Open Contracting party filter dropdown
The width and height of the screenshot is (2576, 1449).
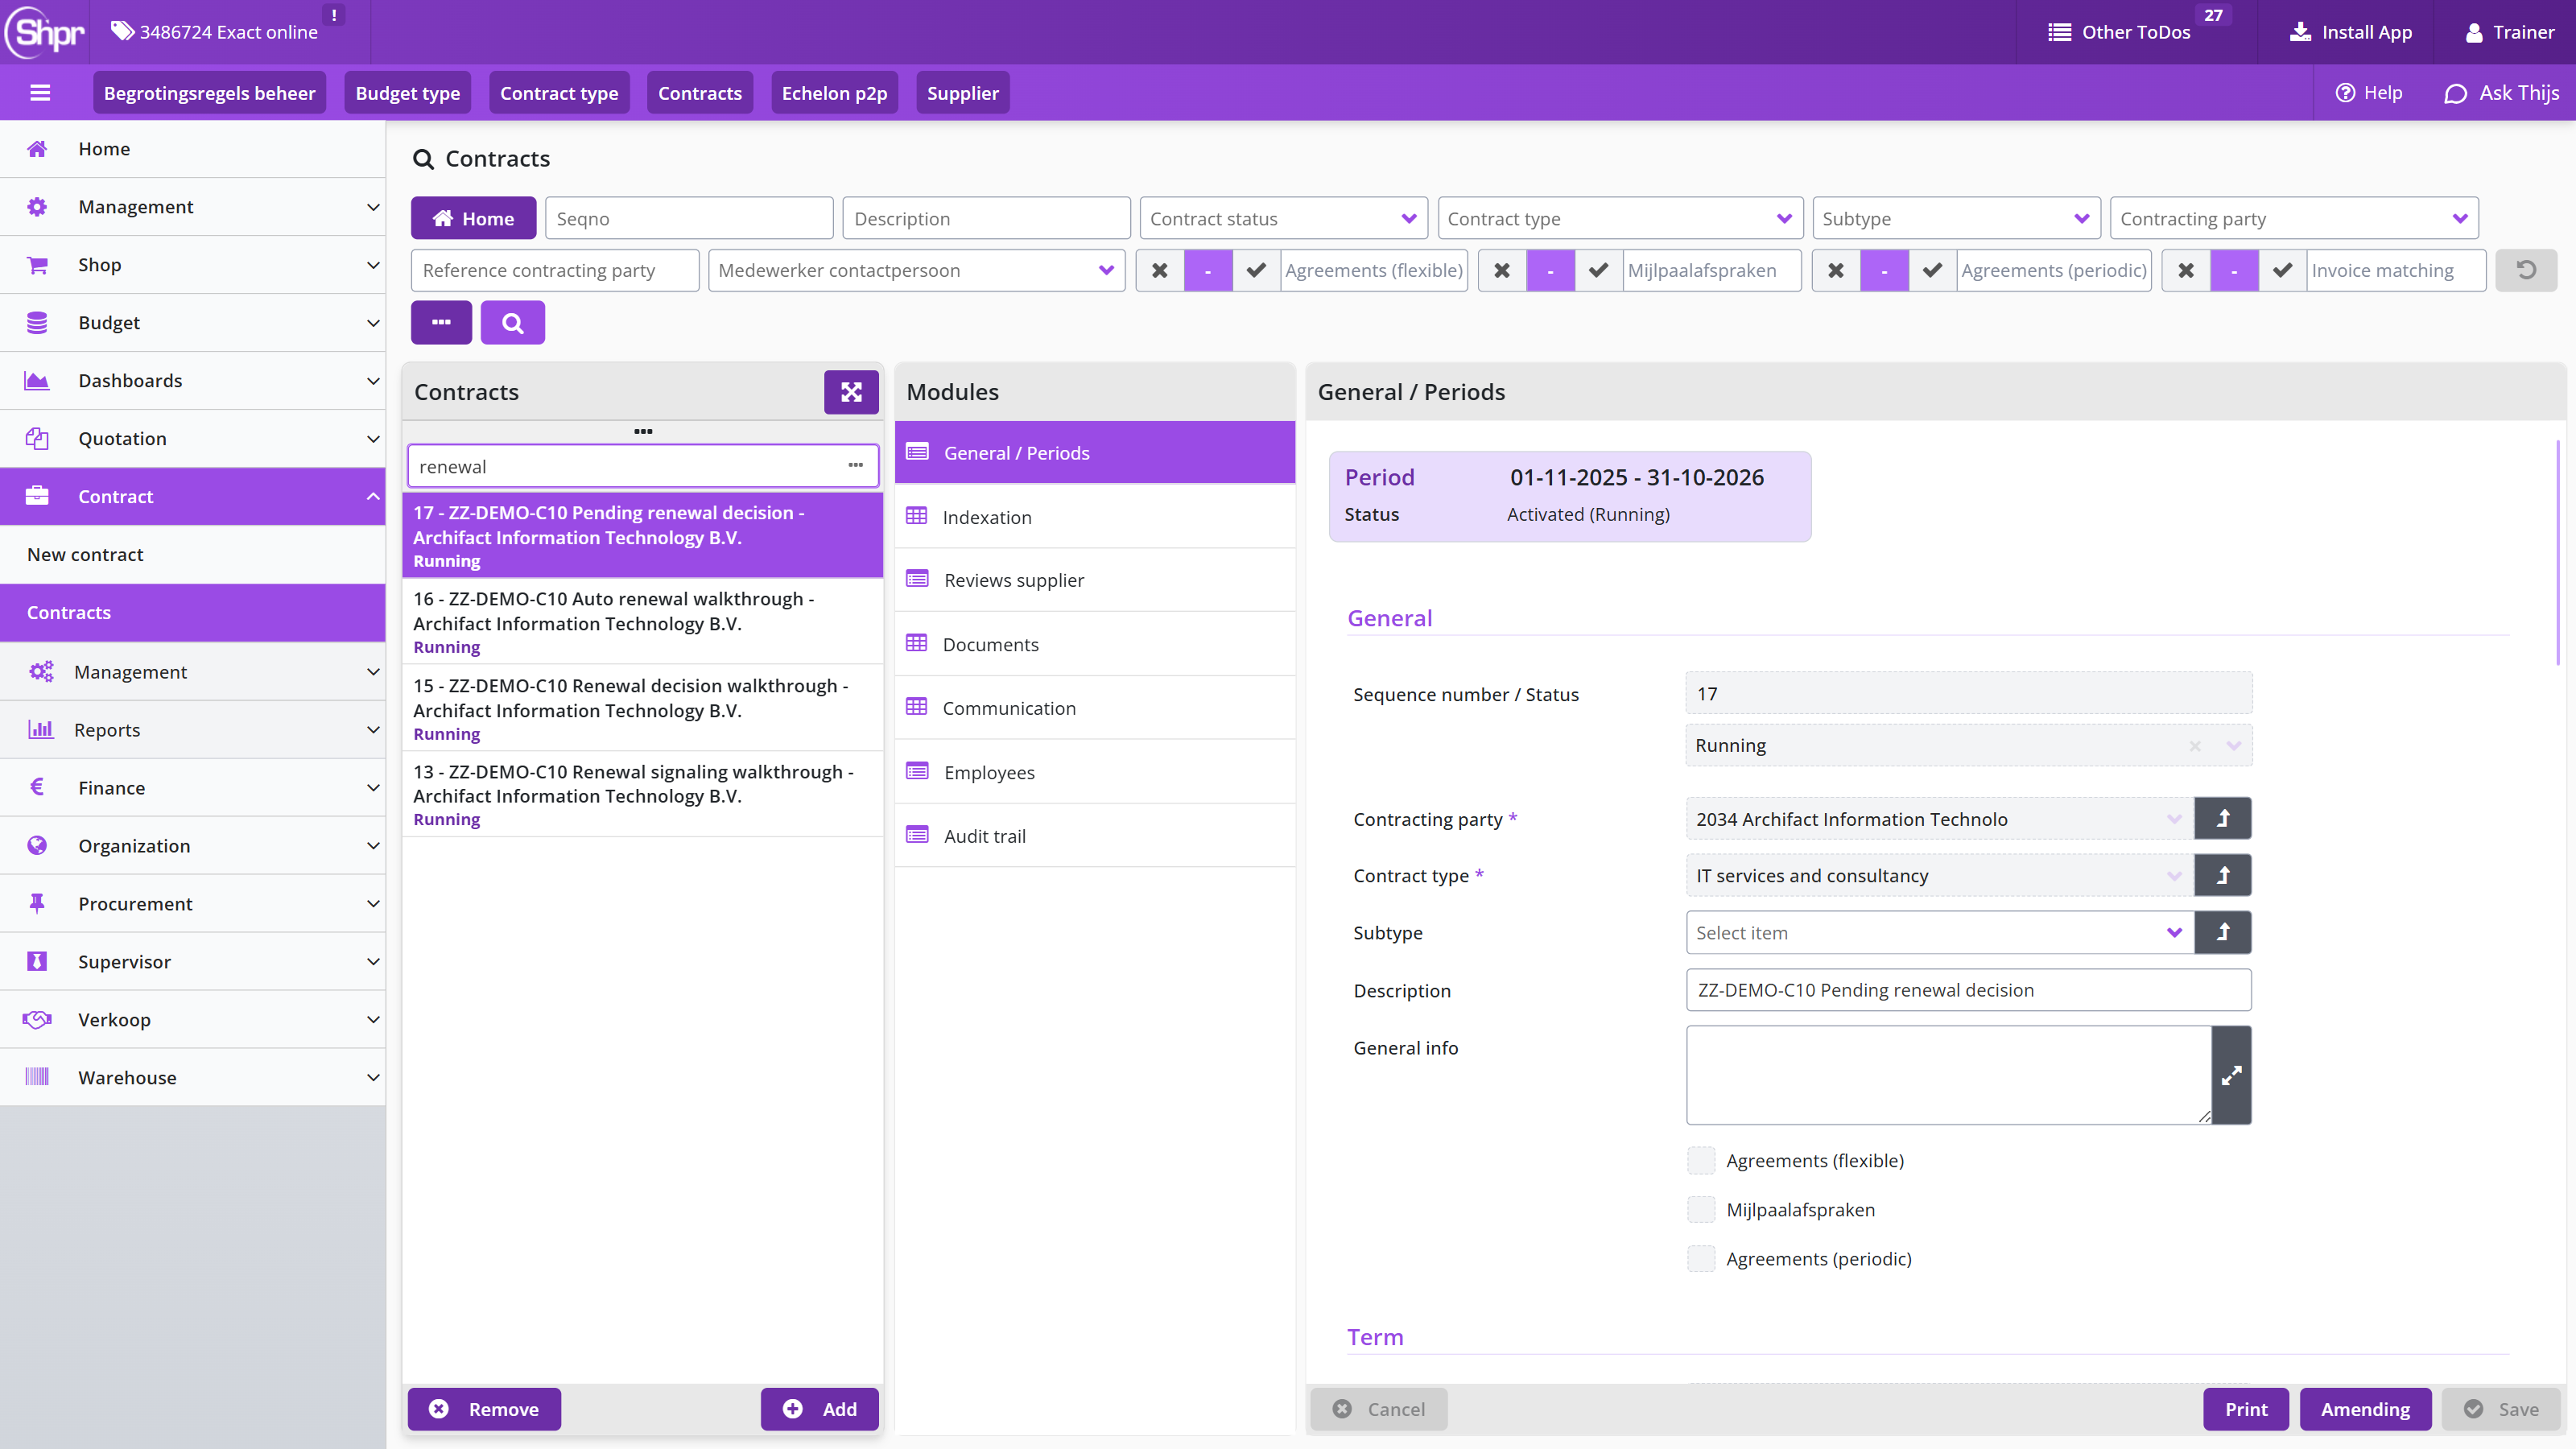click(2294, 218)
